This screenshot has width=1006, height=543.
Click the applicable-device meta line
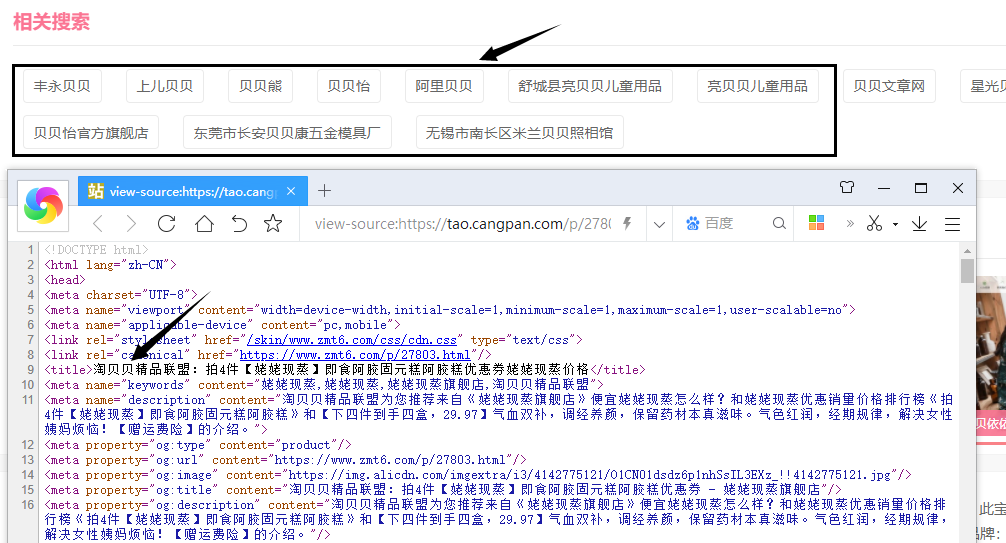click(x=222, y=325)
